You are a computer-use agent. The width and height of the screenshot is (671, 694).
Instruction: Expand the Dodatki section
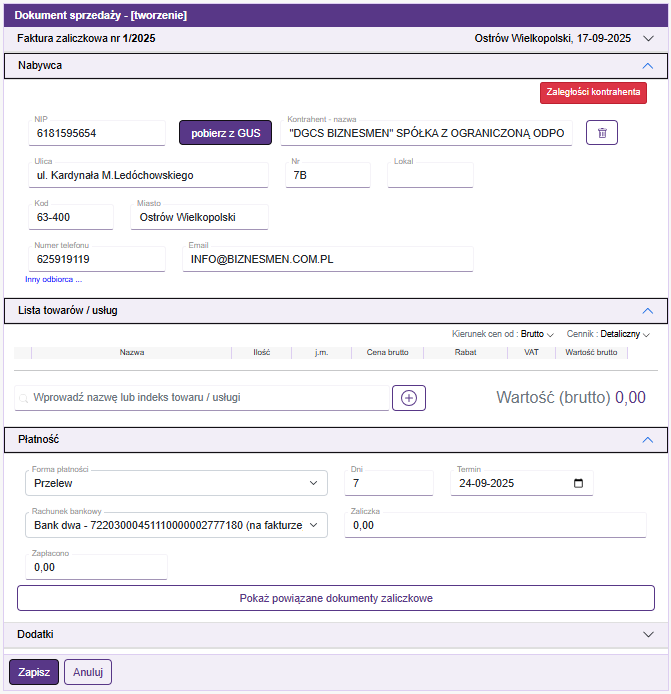coord(647,635)
